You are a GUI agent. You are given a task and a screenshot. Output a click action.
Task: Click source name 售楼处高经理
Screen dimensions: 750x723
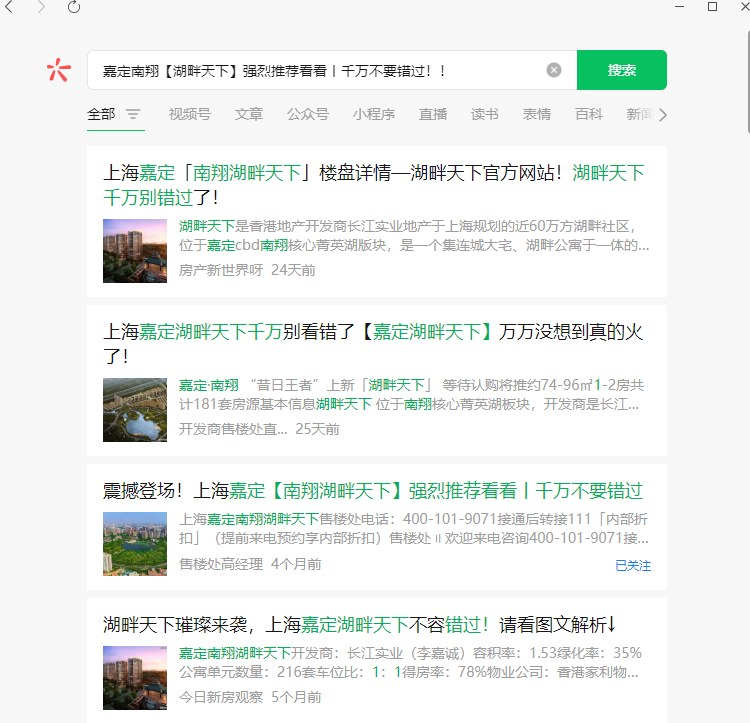point(221,564)
